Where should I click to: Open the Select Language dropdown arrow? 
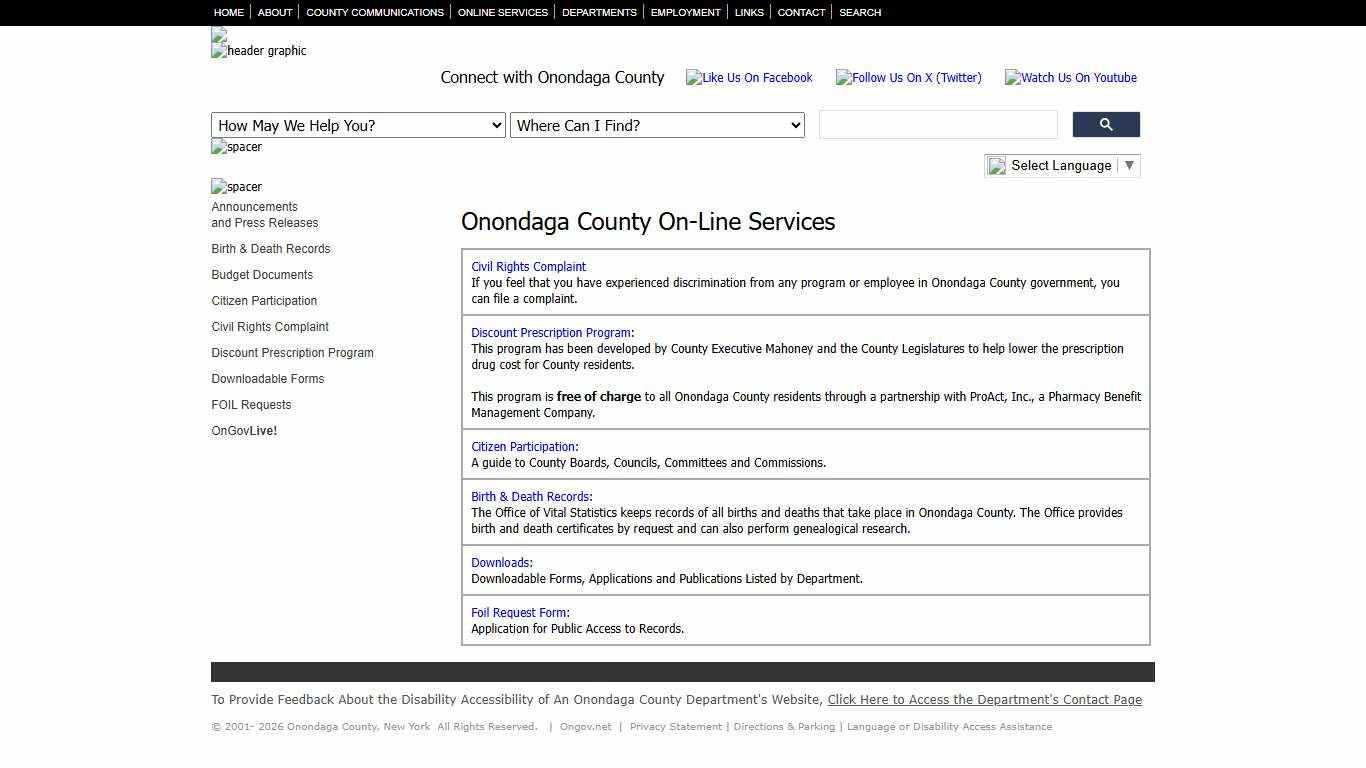1129,166
